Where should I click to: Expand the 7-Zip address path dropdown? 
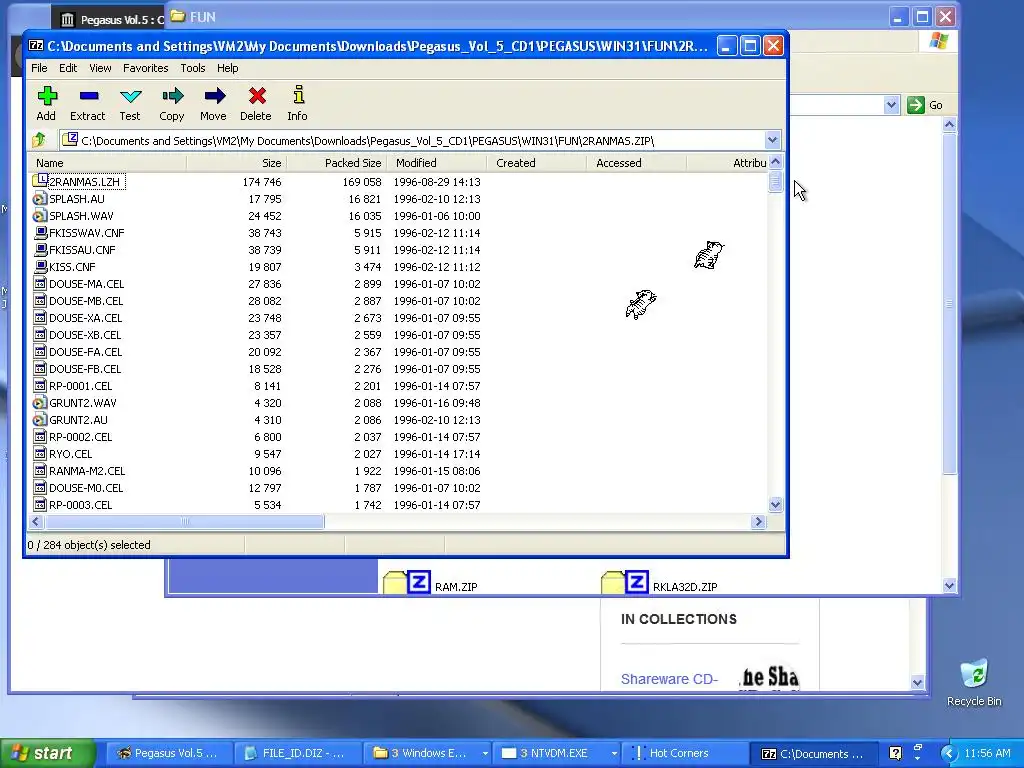(773, 140)
